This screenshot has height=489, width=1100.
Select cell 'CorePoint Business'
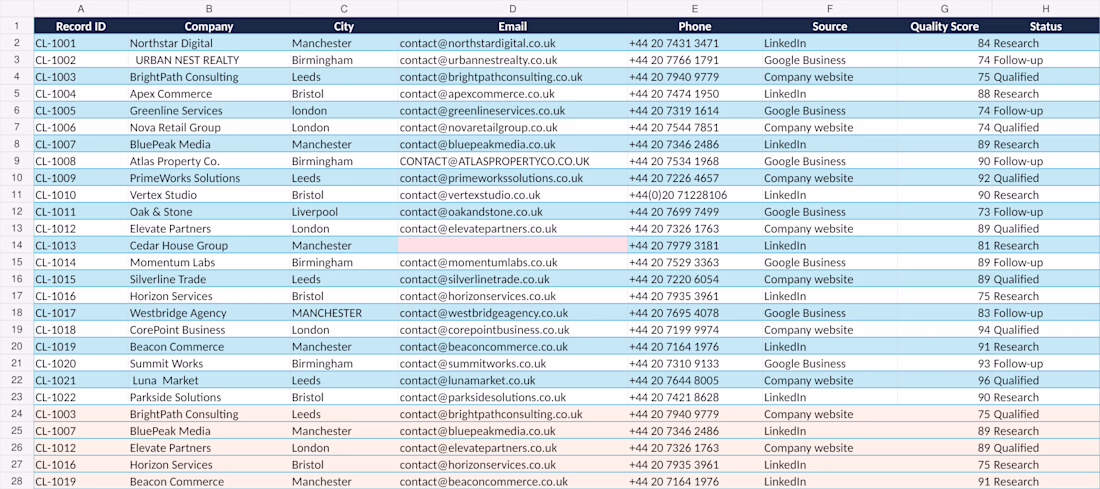click(209, 330)
